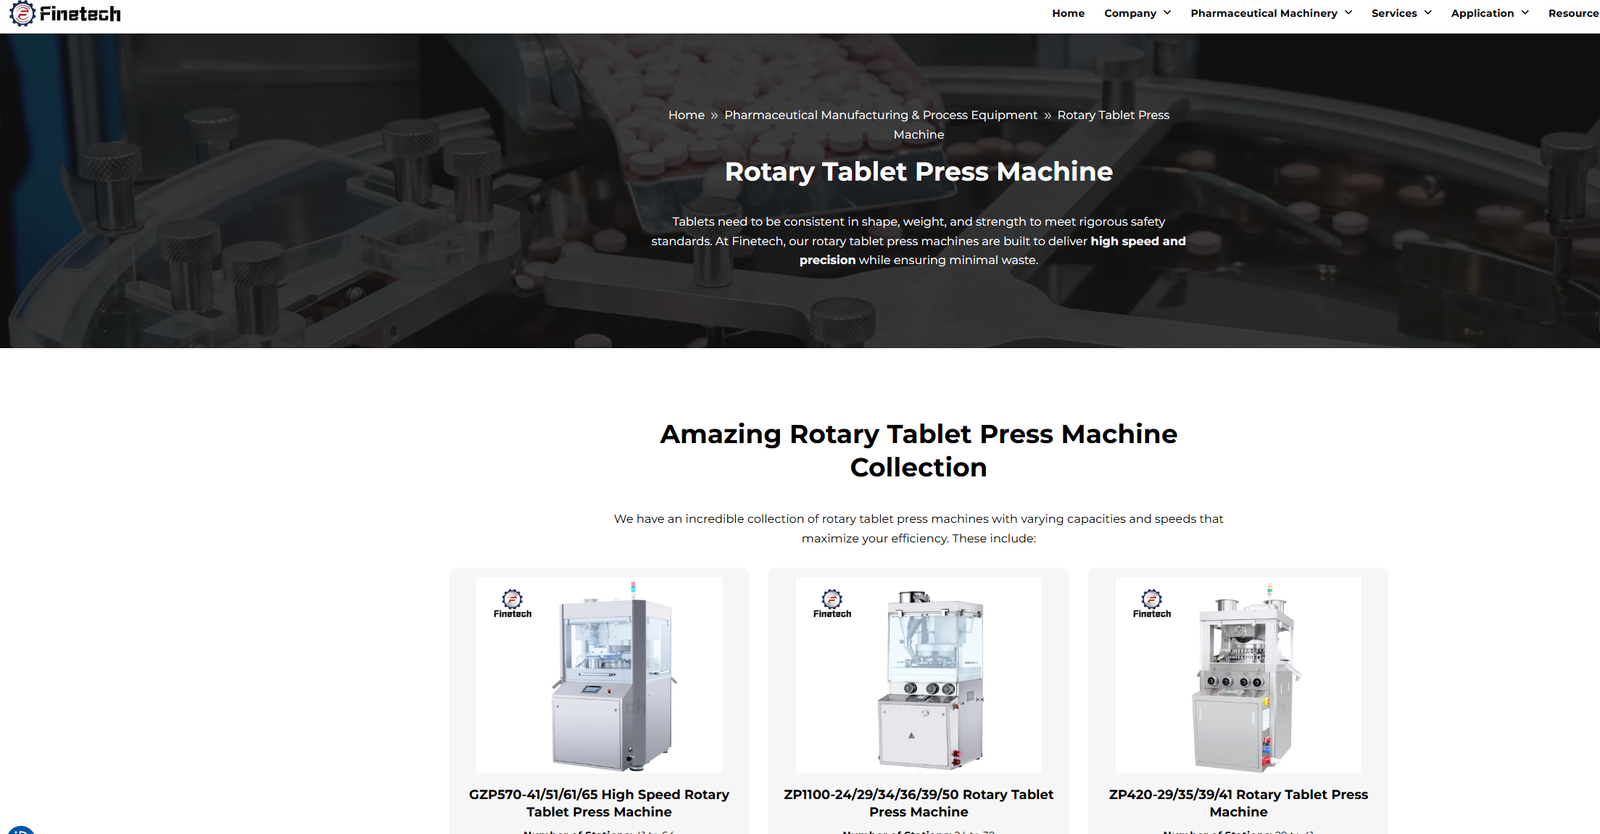Expand the Company dropdown chevron
The image size is (1600, 834).
(1167, 13)
